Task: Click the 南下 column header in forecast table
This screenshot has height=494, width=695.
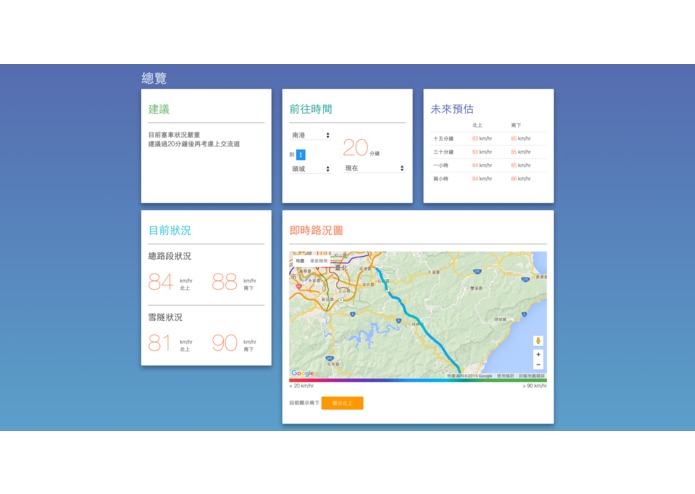Action: click(516, 125)
